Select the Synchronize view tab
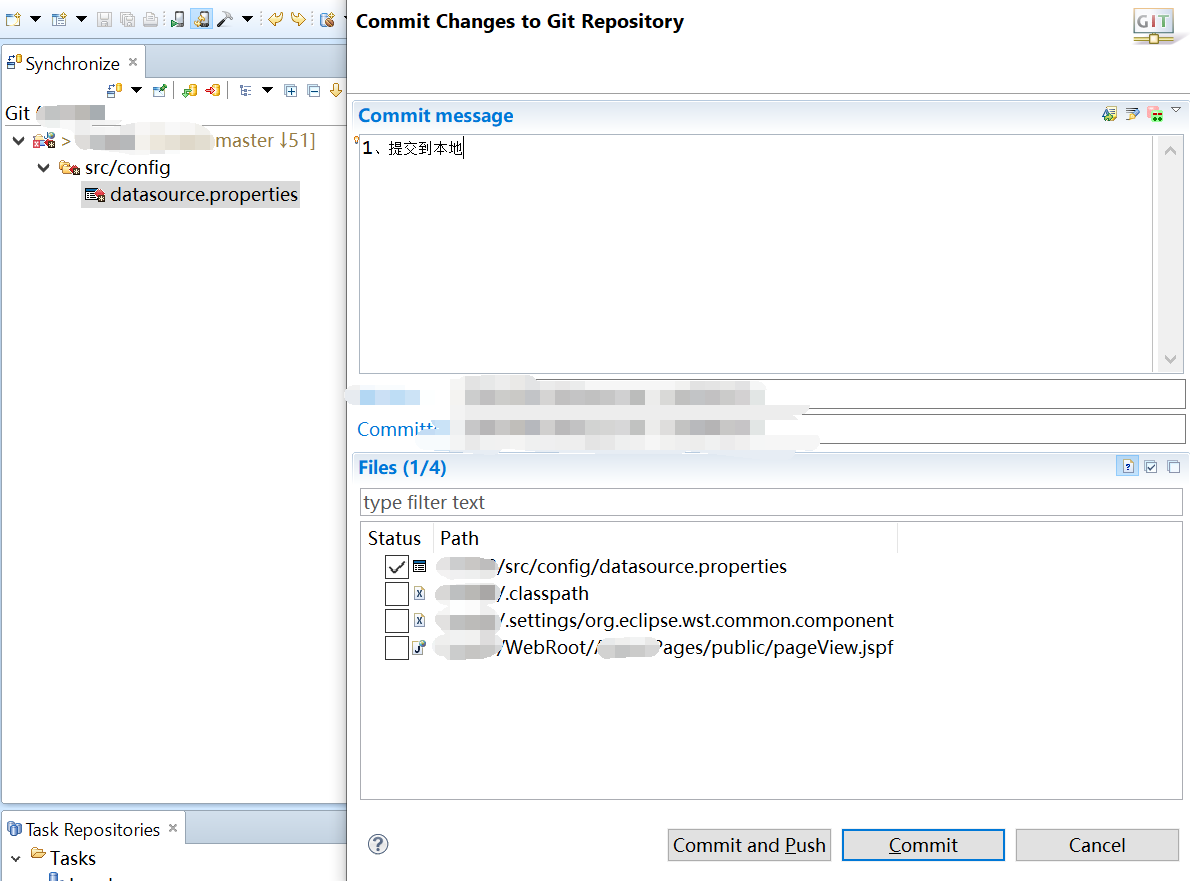1190x881 pixels. coord(72,63)
